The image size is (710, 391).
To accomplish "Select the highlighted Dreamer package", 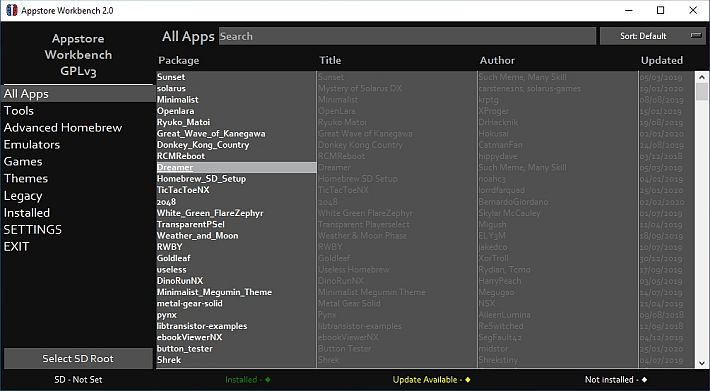I will click(x=236, y=167).
